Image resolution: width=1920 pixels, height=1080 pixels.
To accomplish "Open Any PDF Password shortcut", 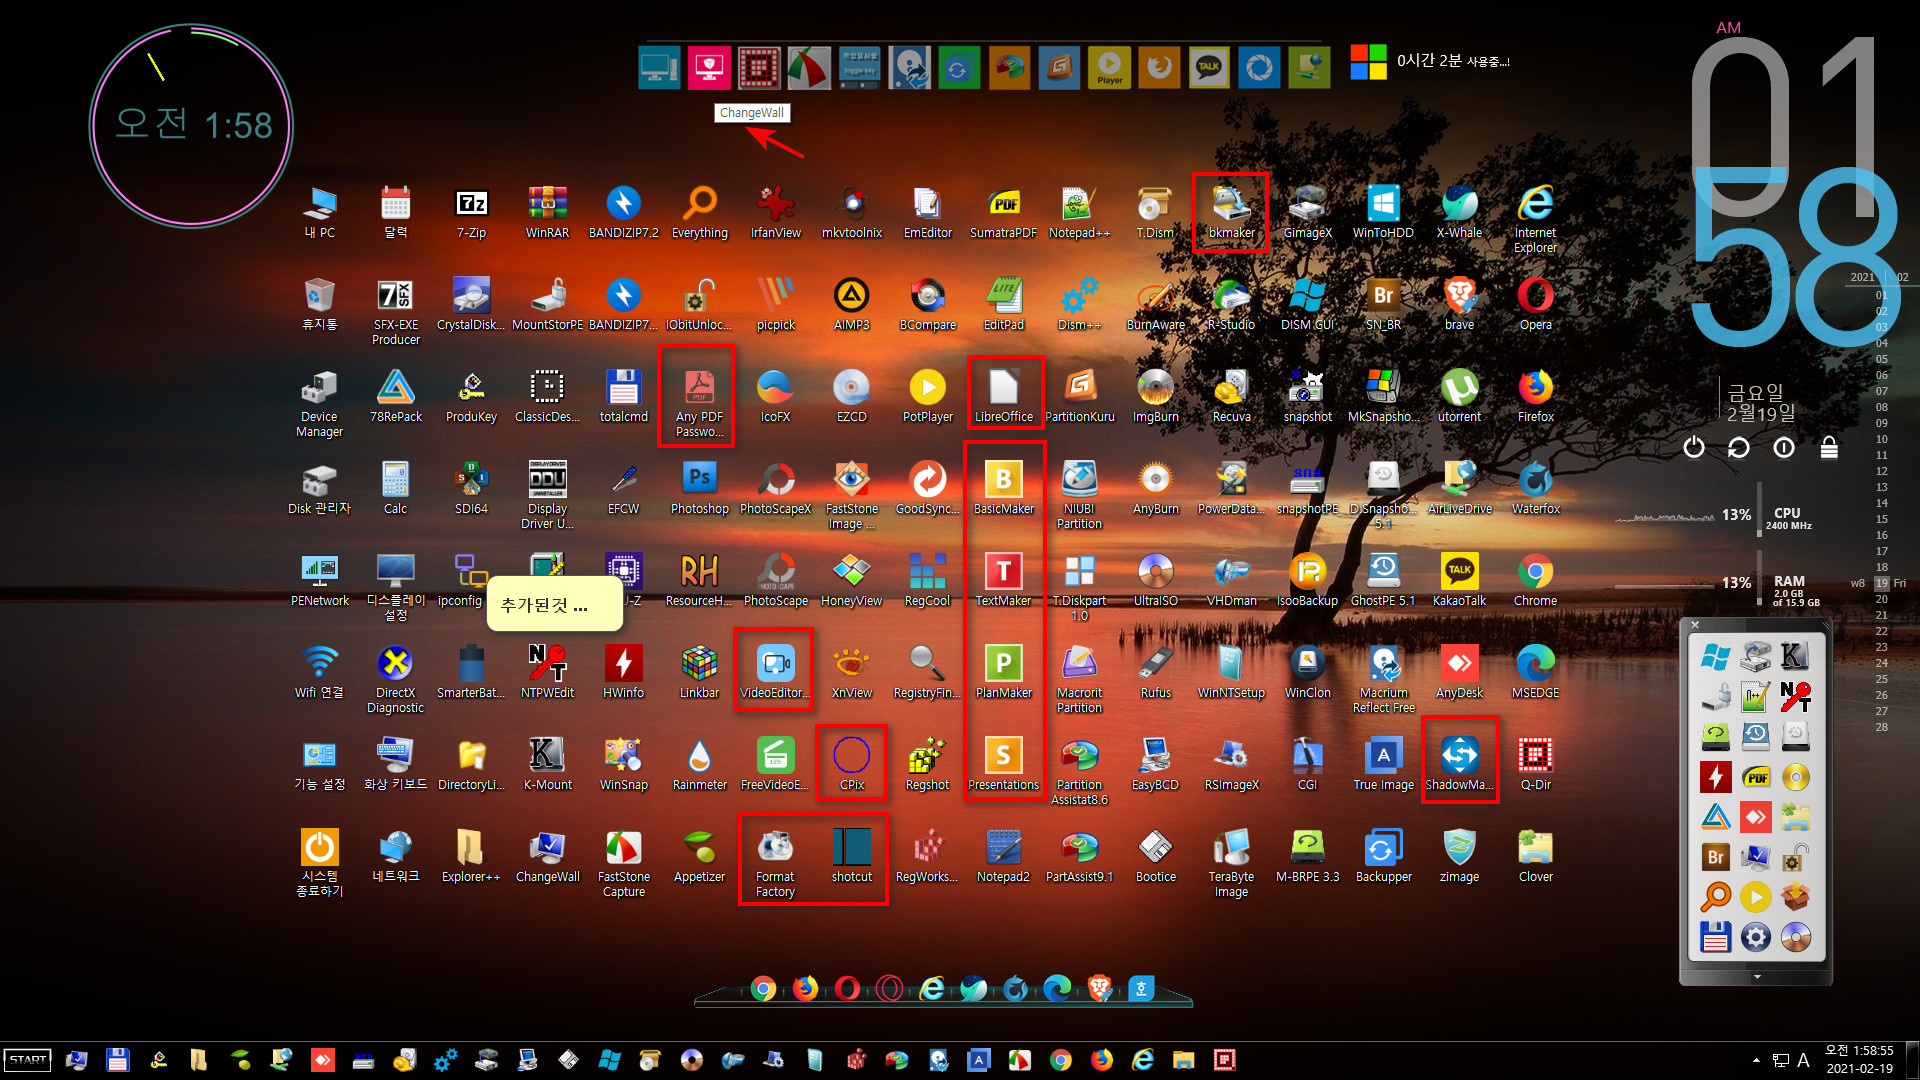I will tap(699, 402).
